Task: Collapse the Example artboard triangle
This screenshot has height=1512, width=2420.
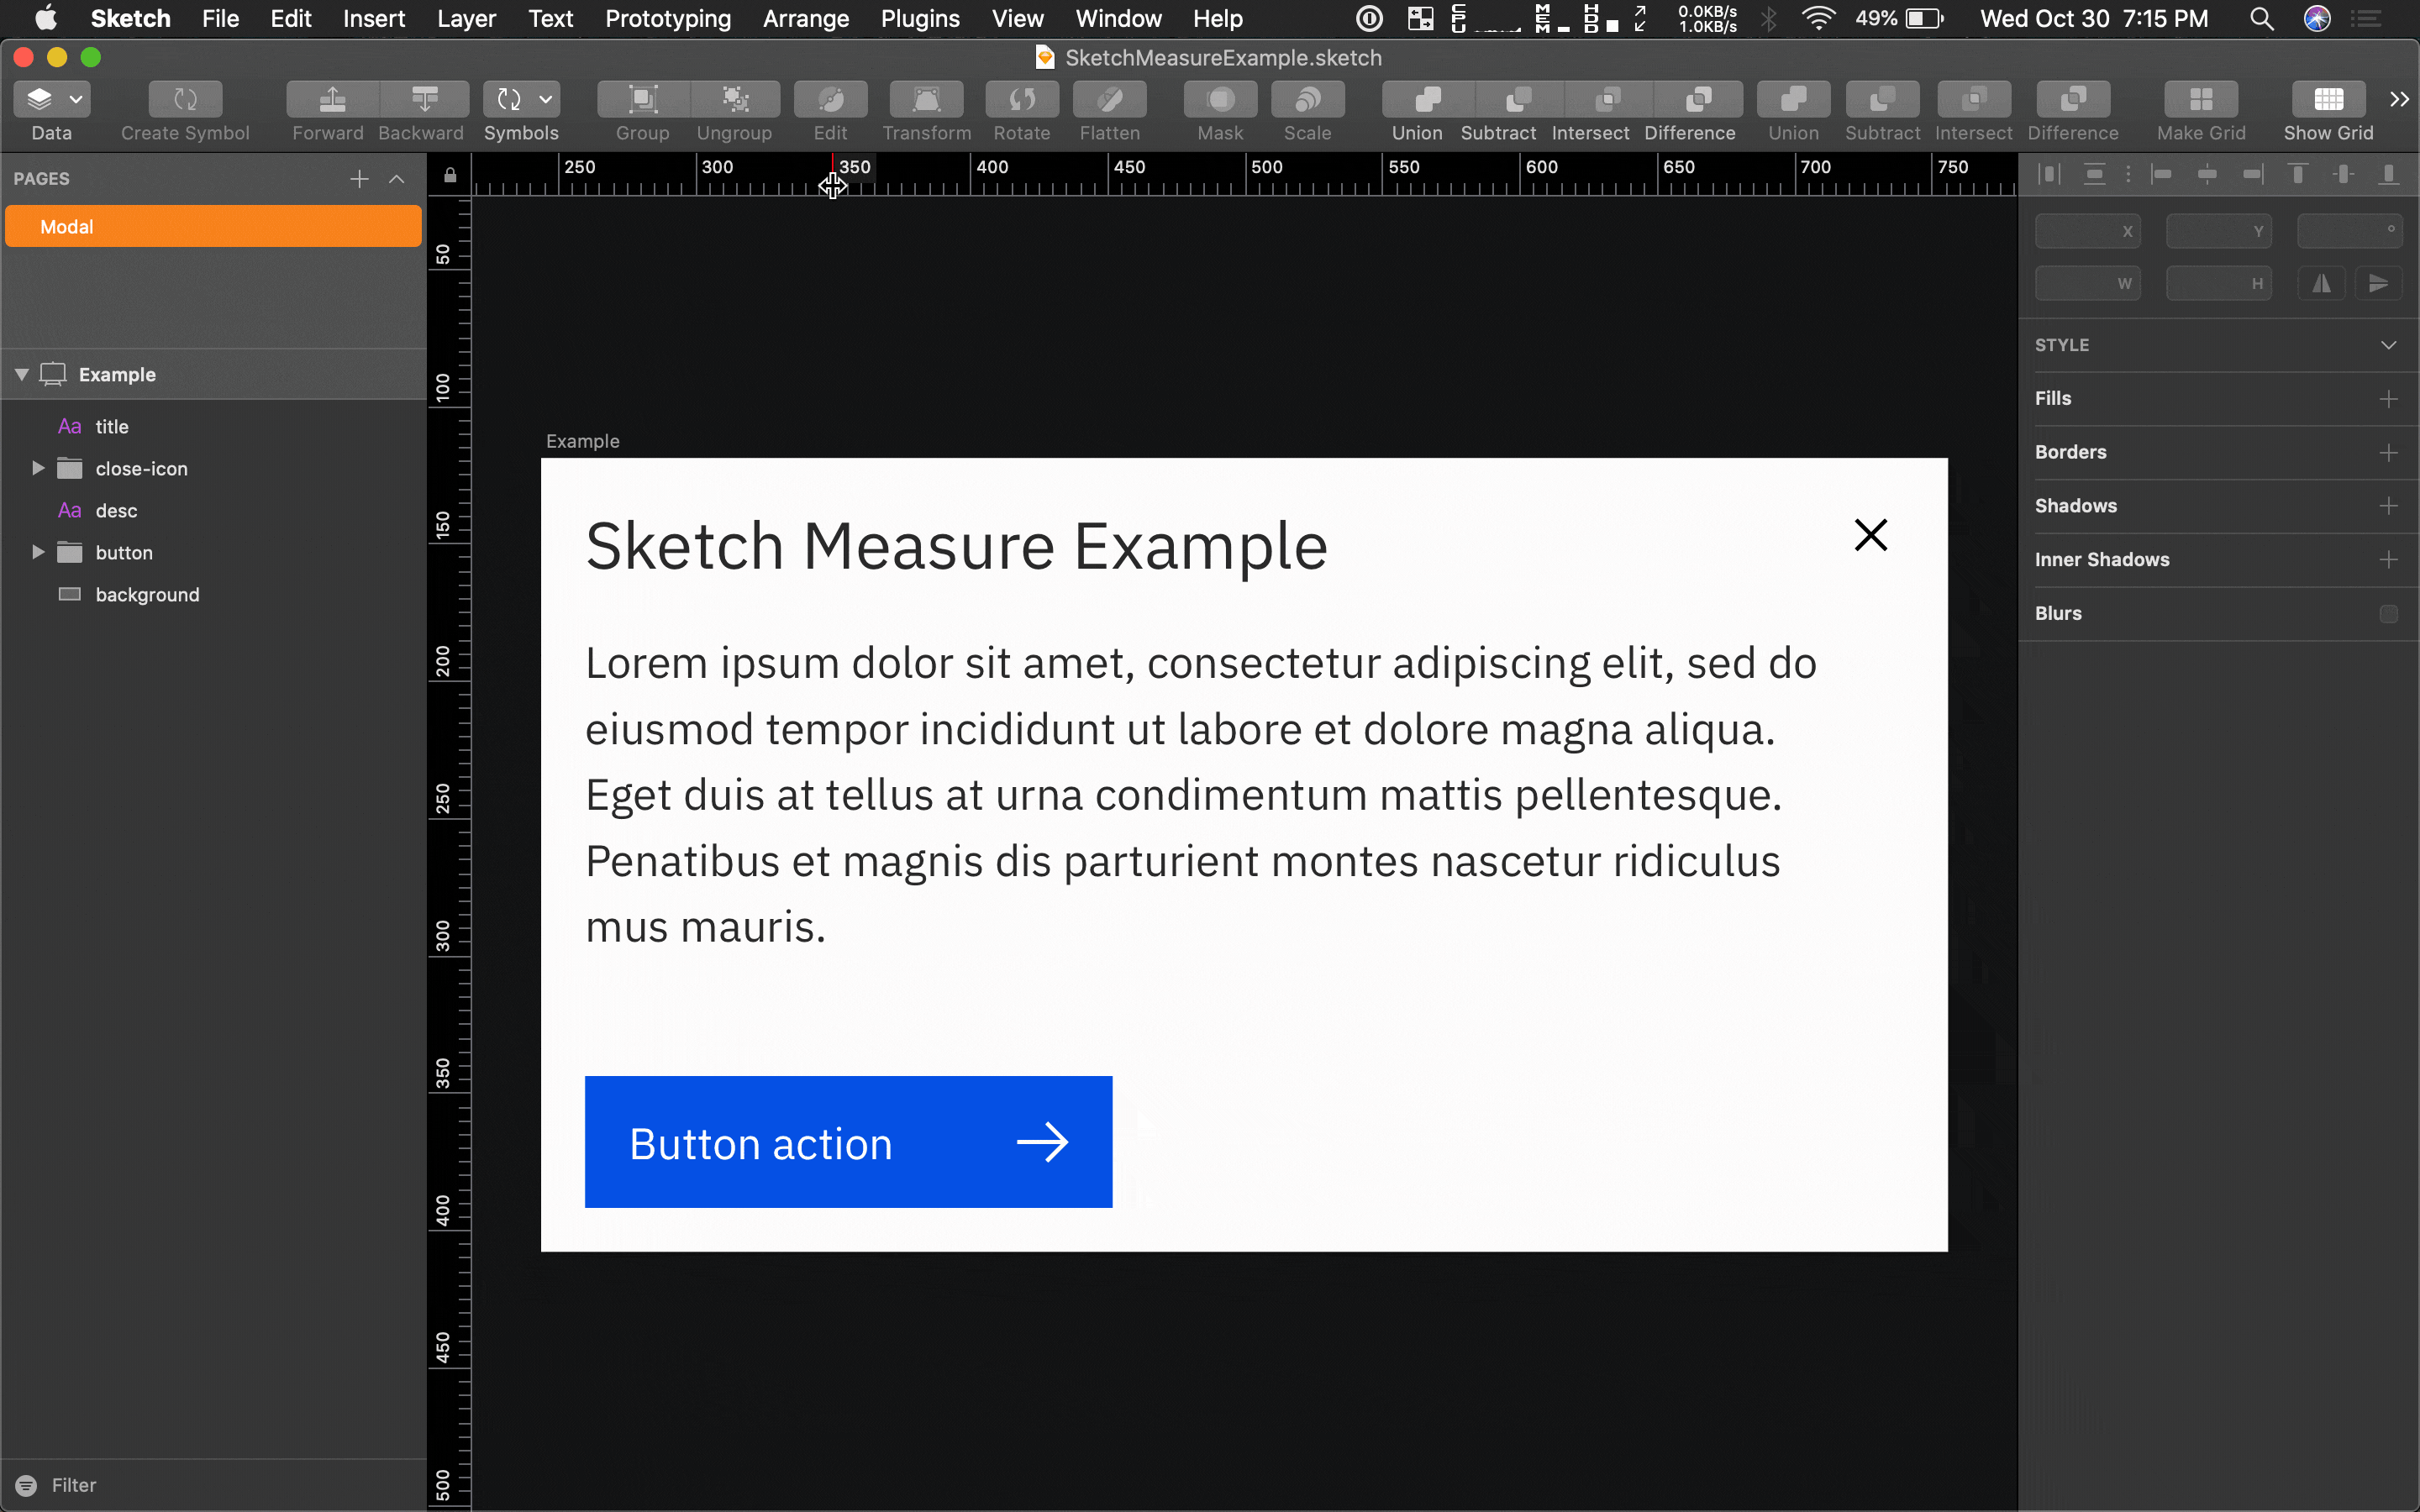Action: pyautogui.click(x=21, y=374)
